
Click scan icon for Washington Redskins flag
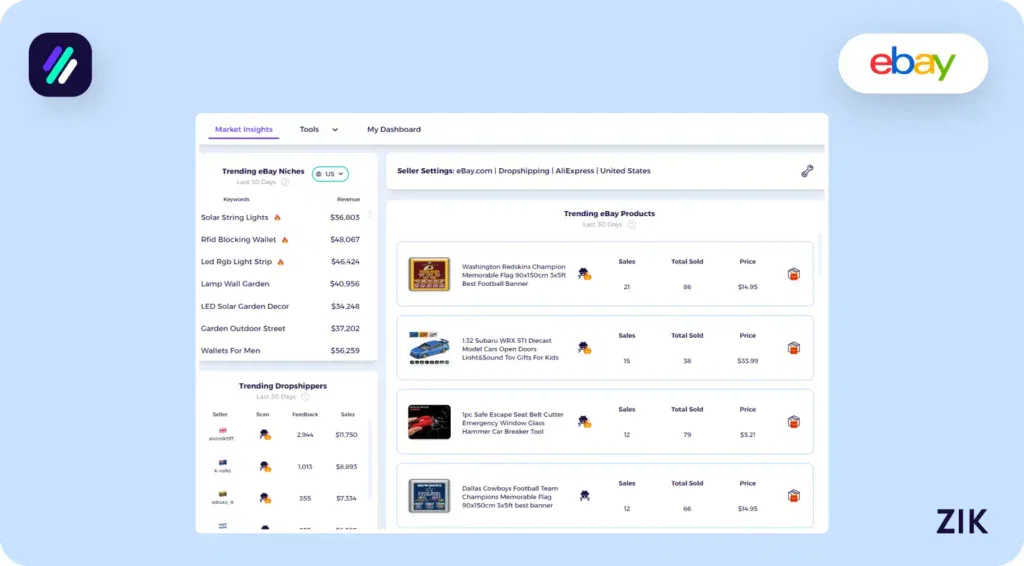pos(584,274)
